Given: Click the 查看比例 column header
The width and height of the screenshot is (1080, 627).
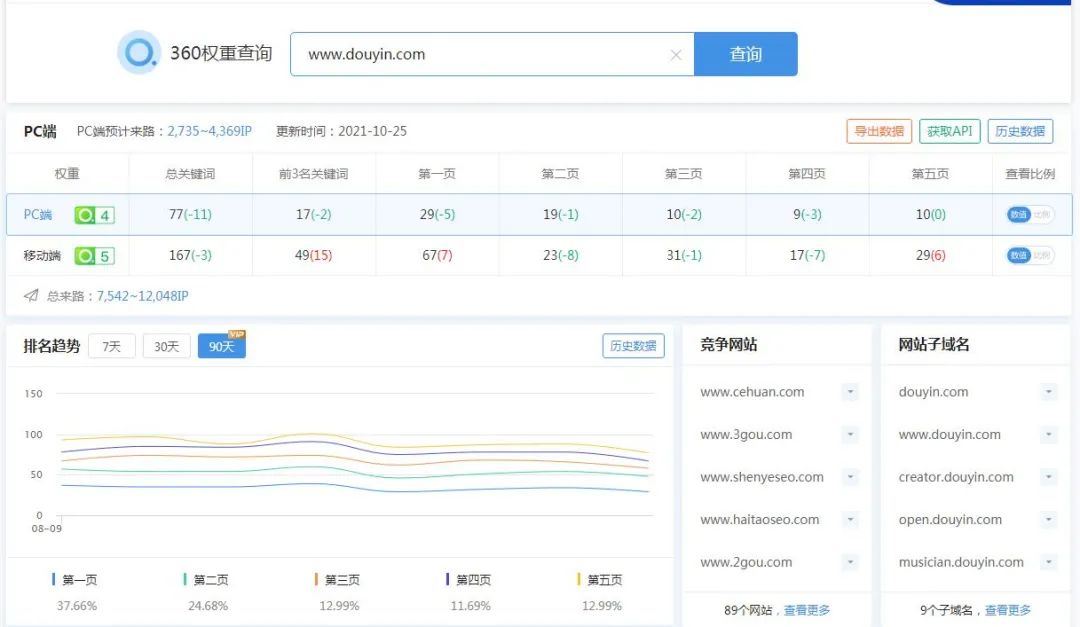Looking at the screenshot, I should tap(1030, 174).
